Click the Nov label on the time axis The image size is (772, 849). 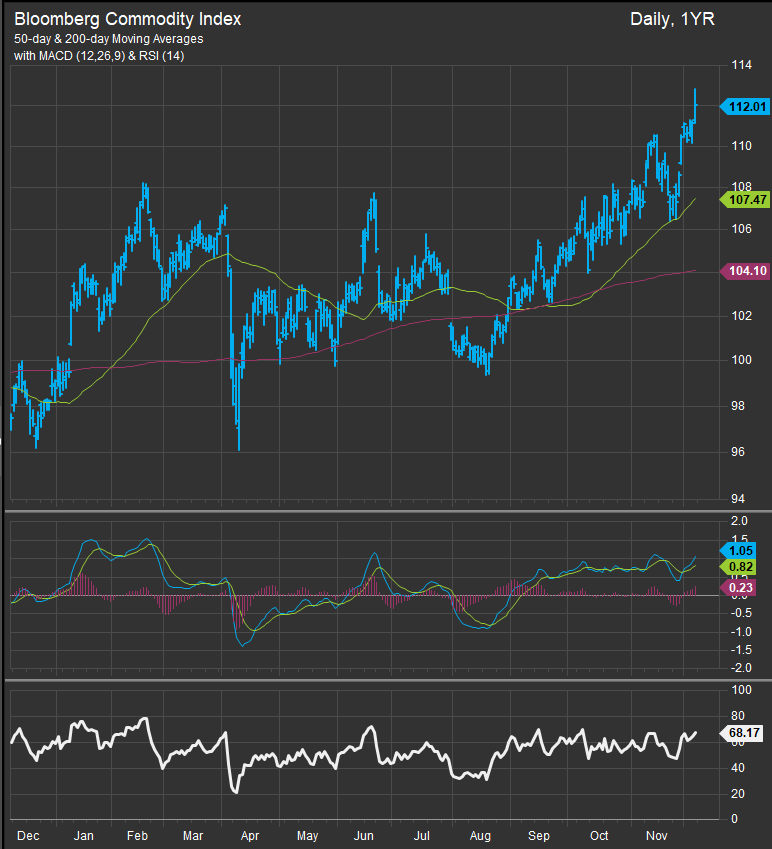(x=656, y=834)
